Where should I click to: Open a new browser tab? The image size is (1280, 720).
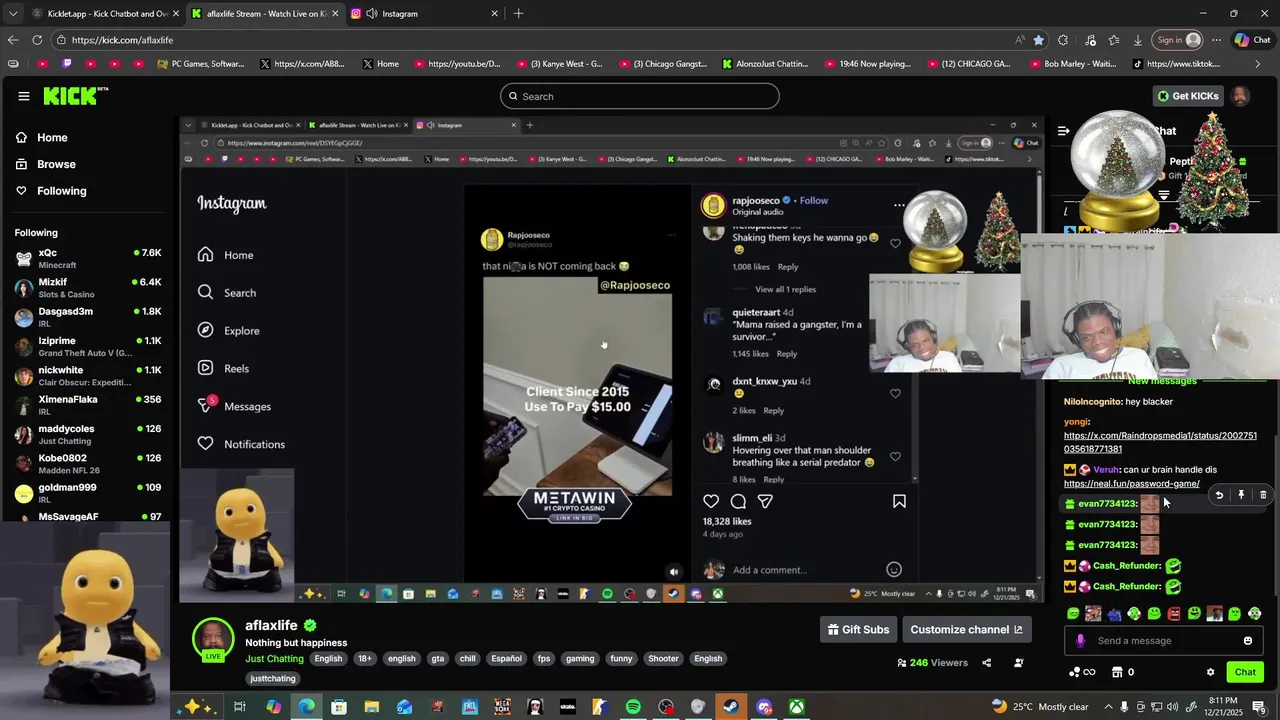tap(518, 14)
